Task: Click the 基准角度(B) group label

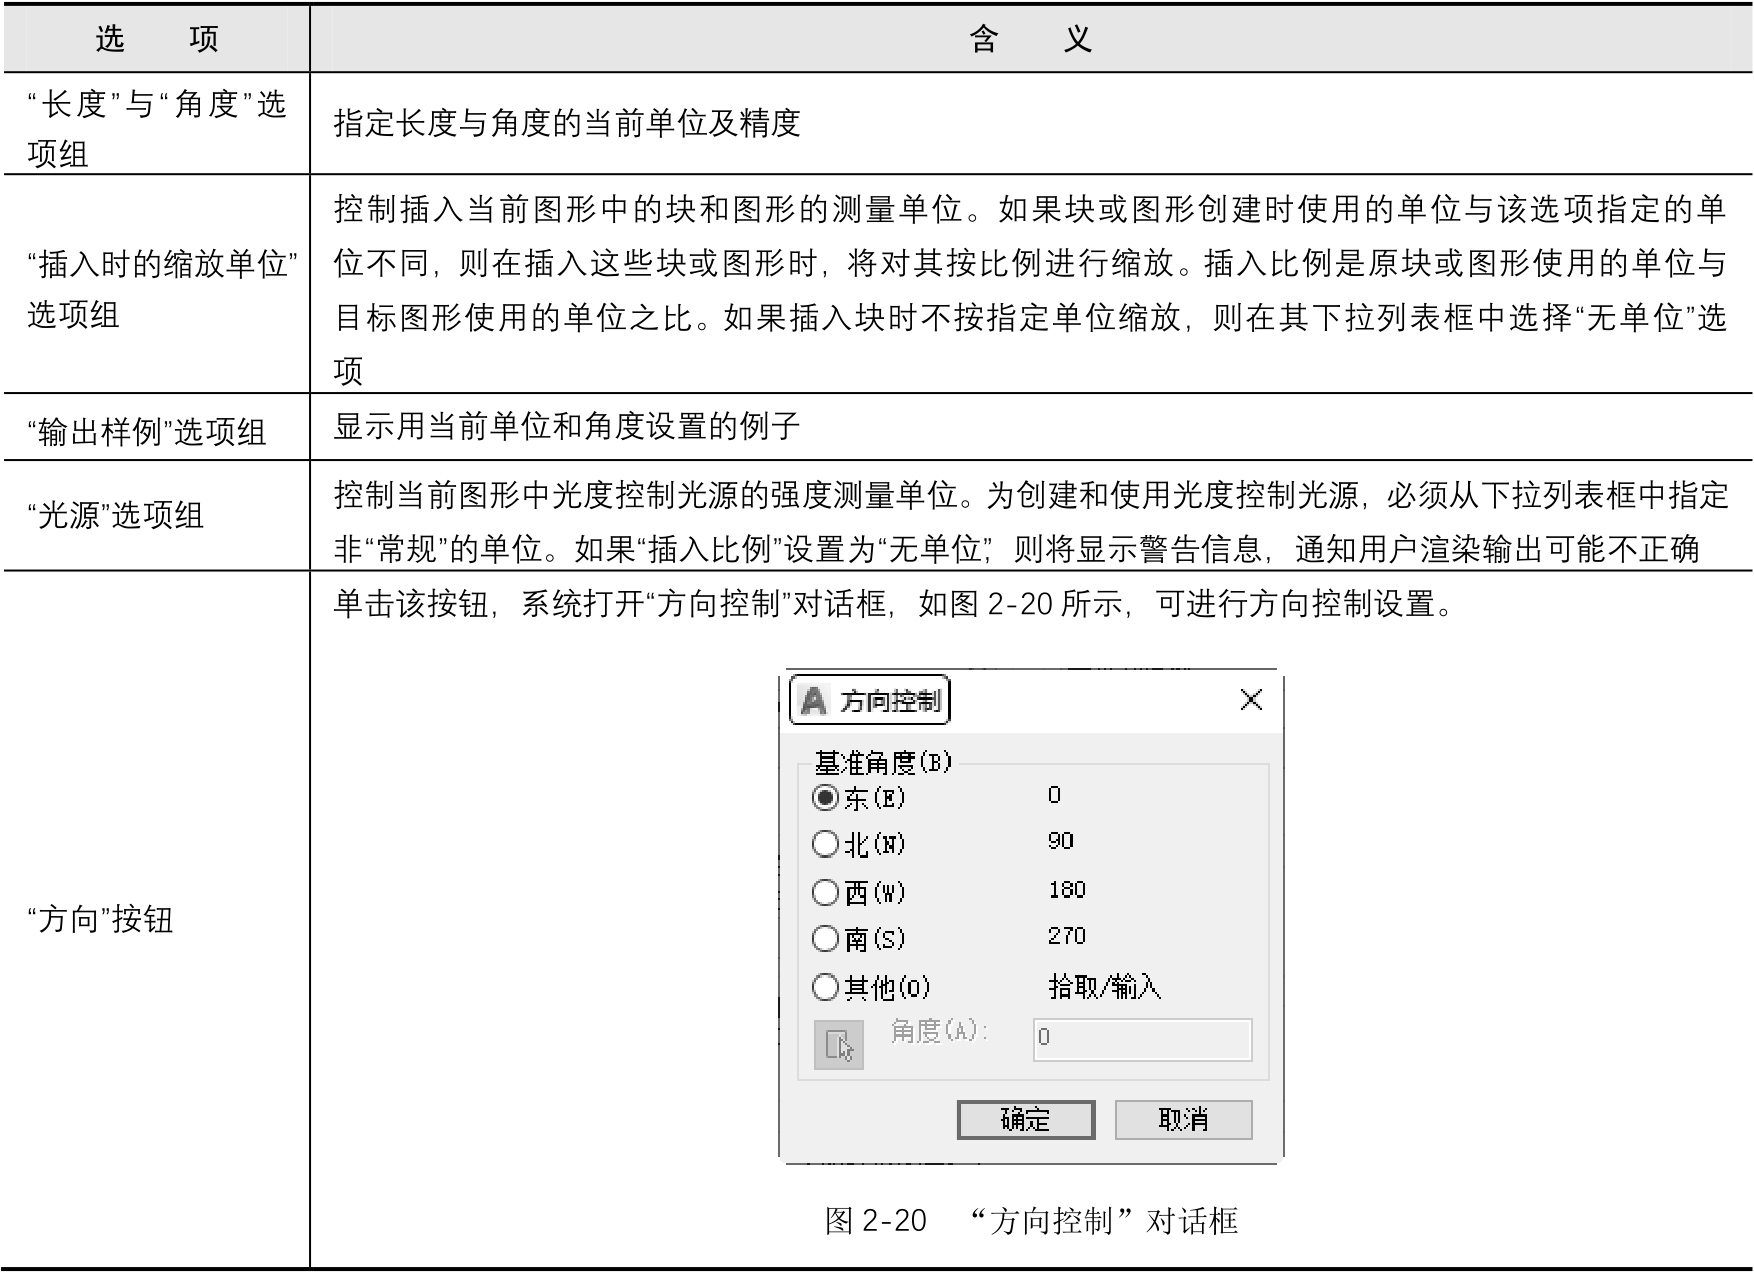Action: (x=883, y=764)
